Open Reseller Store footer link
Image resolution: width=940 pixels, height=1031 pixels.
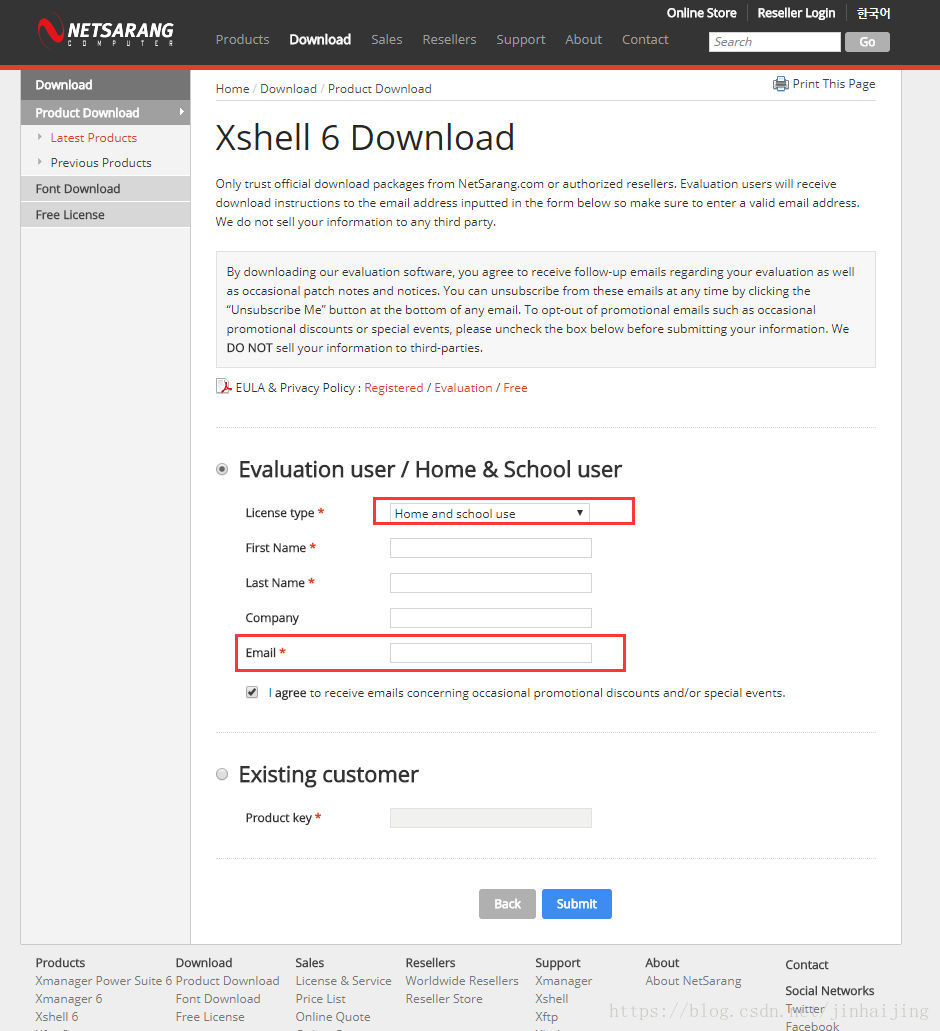[x=444, y=999]
